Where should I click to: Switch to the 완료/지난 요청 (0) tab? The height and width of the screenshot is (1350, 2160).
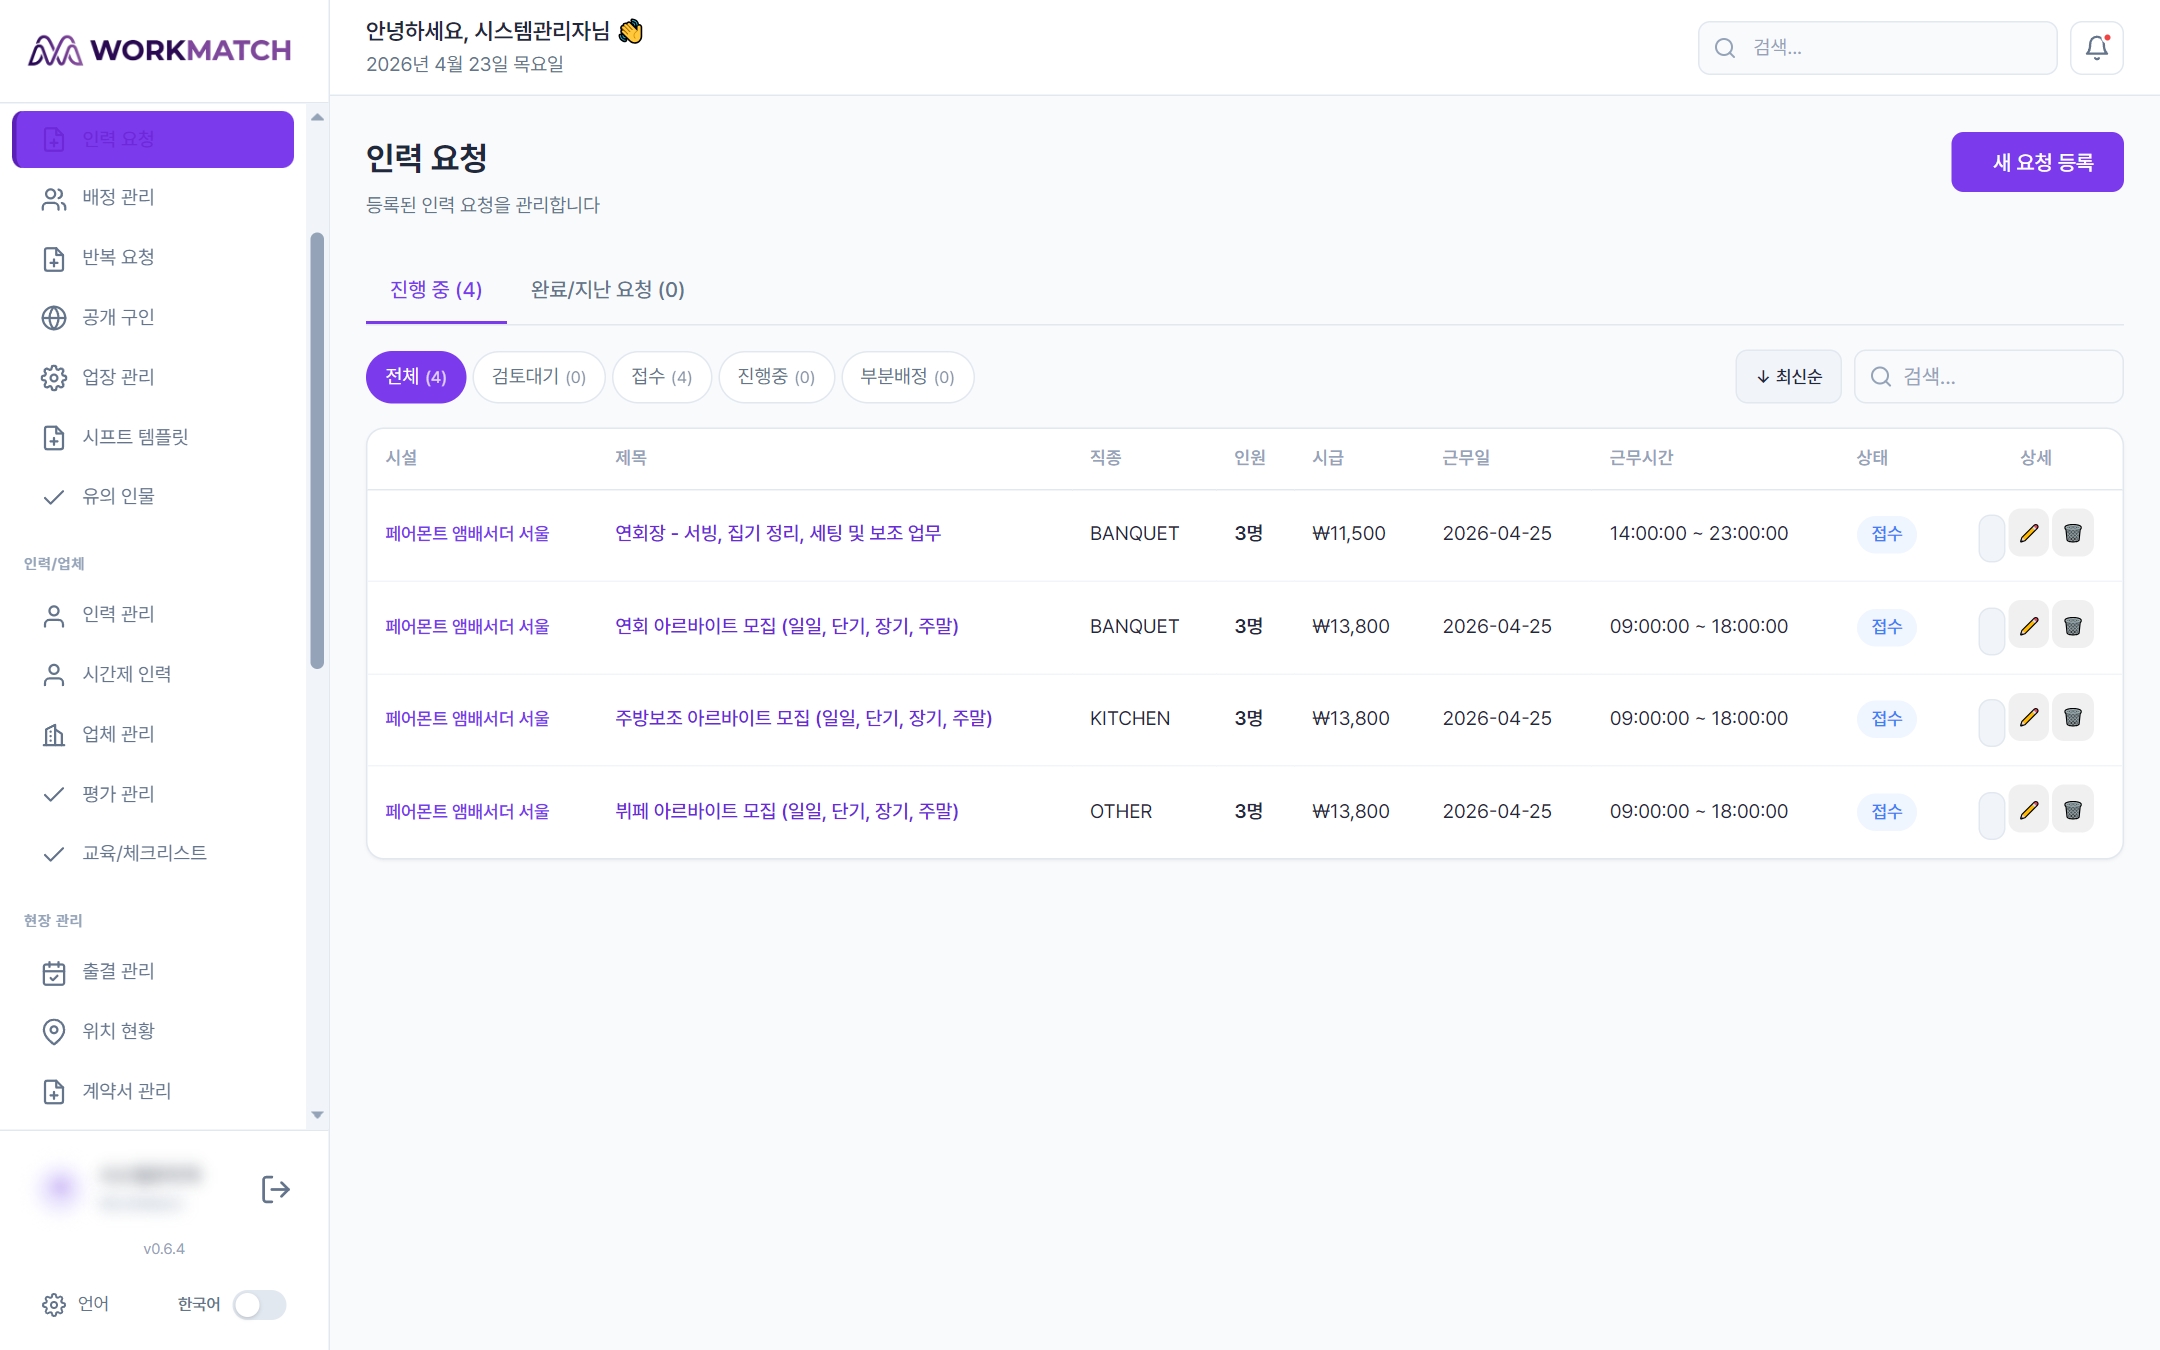pos(607,290)
